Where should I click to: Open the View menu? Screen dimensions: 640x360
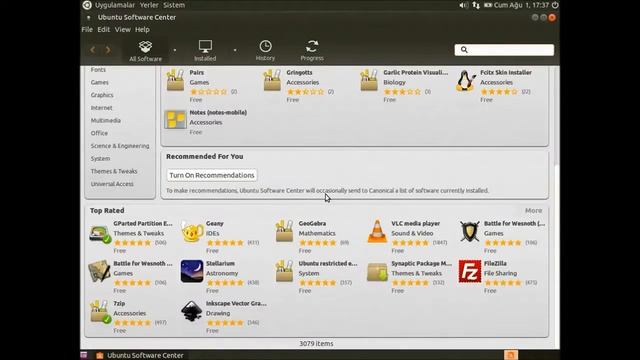pos(122,29)
